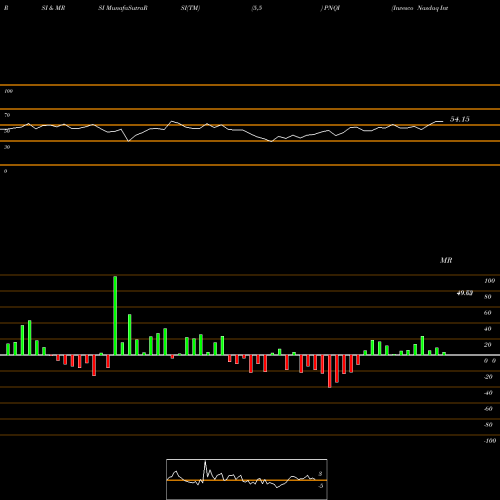Click the MR axis label -100

point(490,441)
